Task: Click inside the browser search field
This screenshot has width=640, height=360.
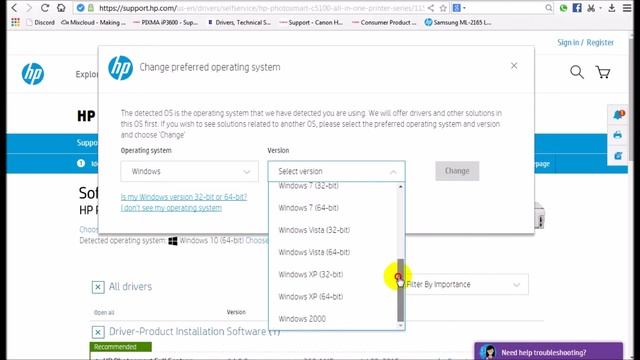Action: [504, 8]
